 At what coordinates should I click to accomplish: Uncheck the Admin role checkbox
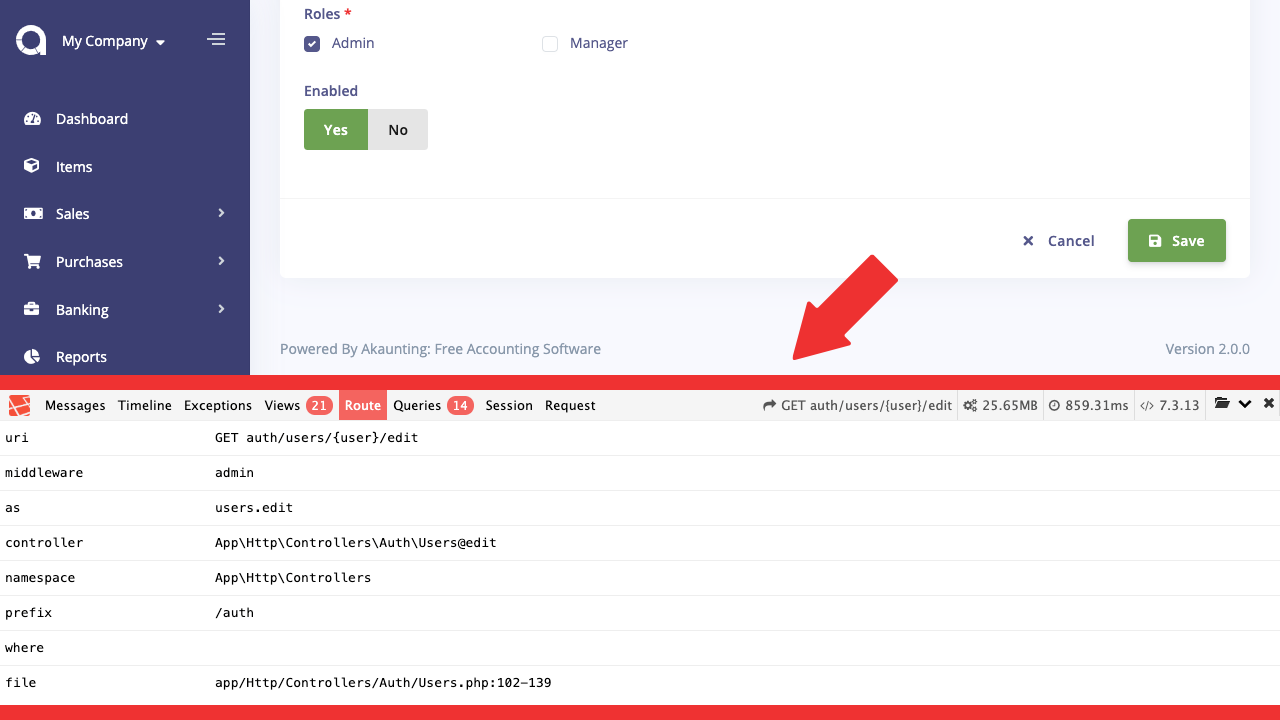click(x=312, y=44)
